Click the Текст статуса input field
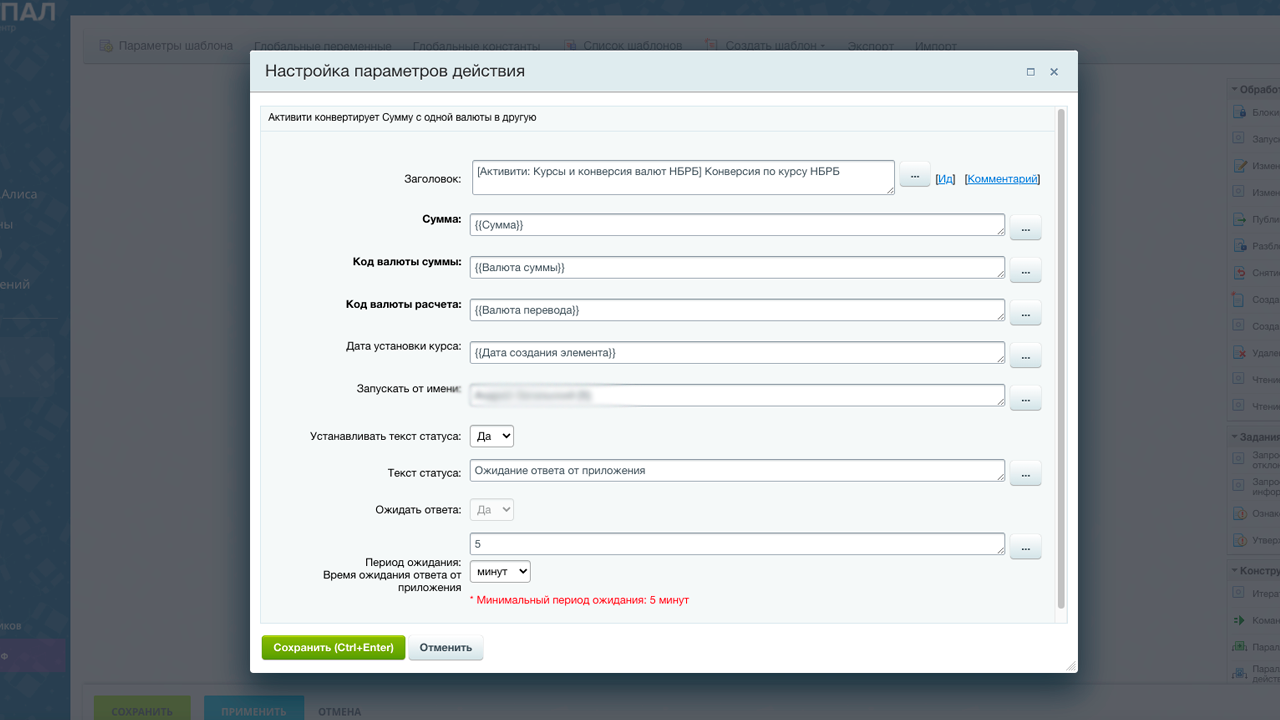Screen dimensions: 1280x720 click(736, 470)
